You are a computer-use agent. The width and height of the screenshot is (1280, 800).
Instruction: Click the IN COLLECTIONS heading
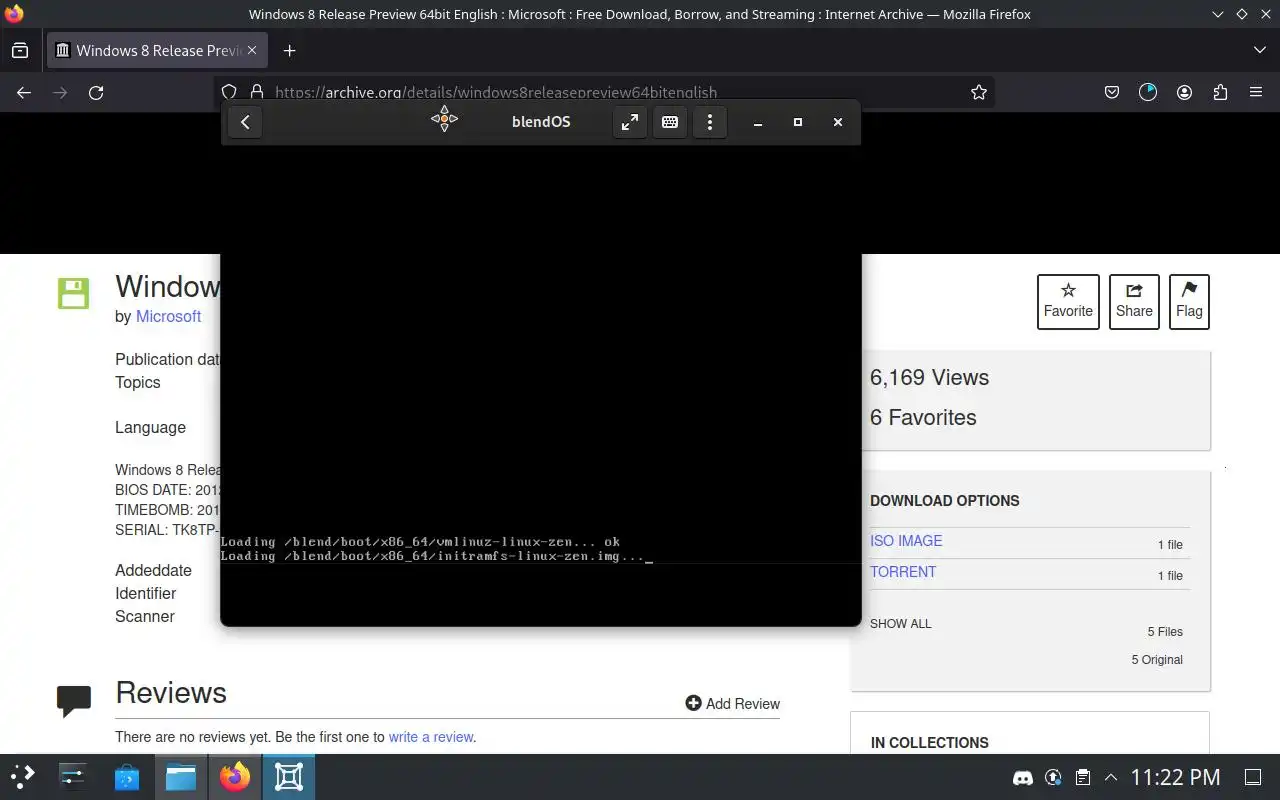pyautogui.click(x=930, y=743)
